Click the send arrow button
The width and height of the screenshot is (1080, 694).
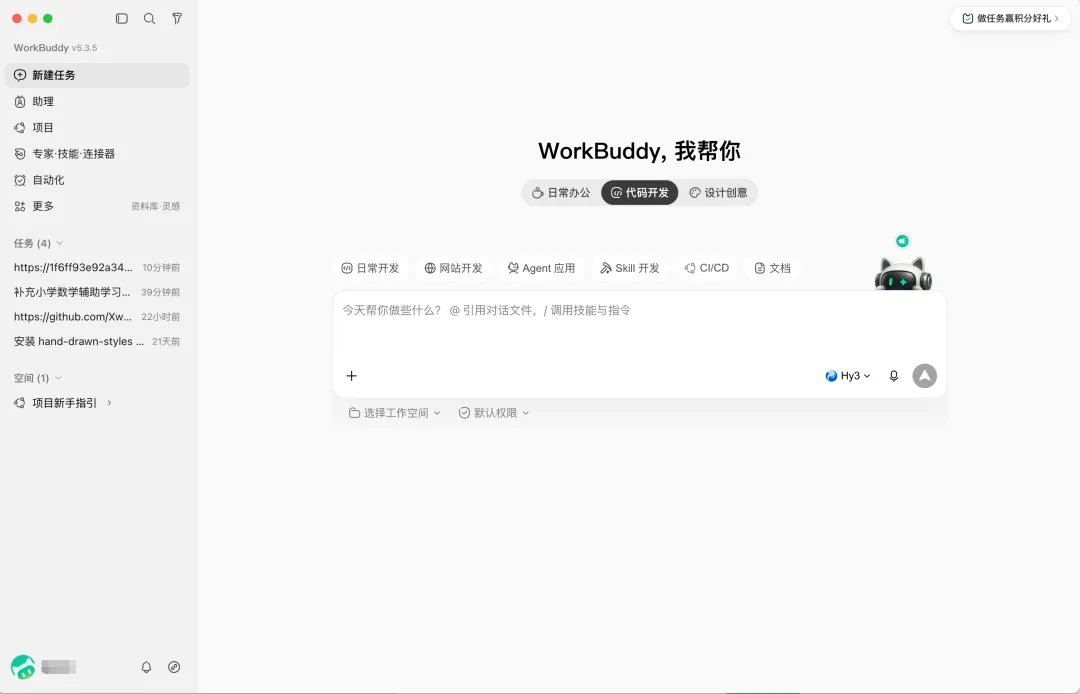pos(924,376)
